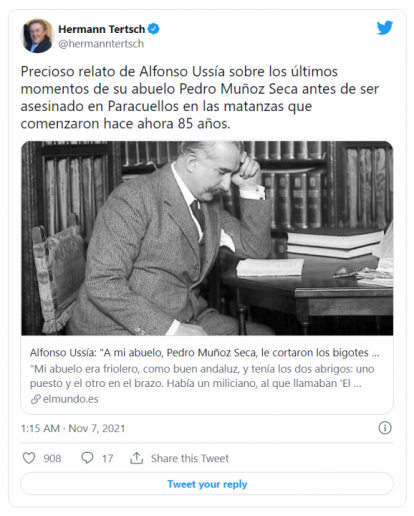Viewport: 414px width, 516px height.
Task: Select Share this Tweet text
Action: 190,458
